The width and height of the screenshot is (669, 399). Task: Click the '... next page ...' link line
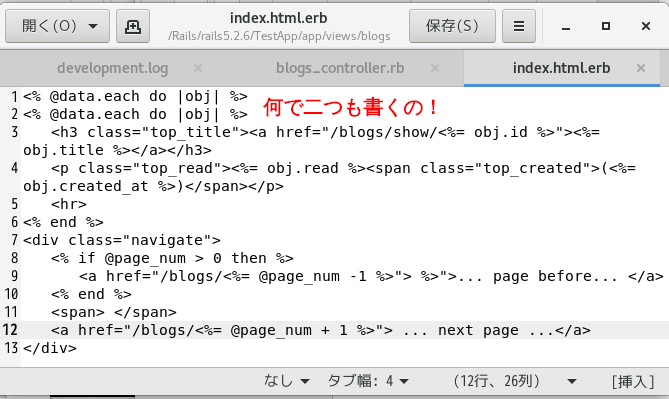(x=321, y=330)
